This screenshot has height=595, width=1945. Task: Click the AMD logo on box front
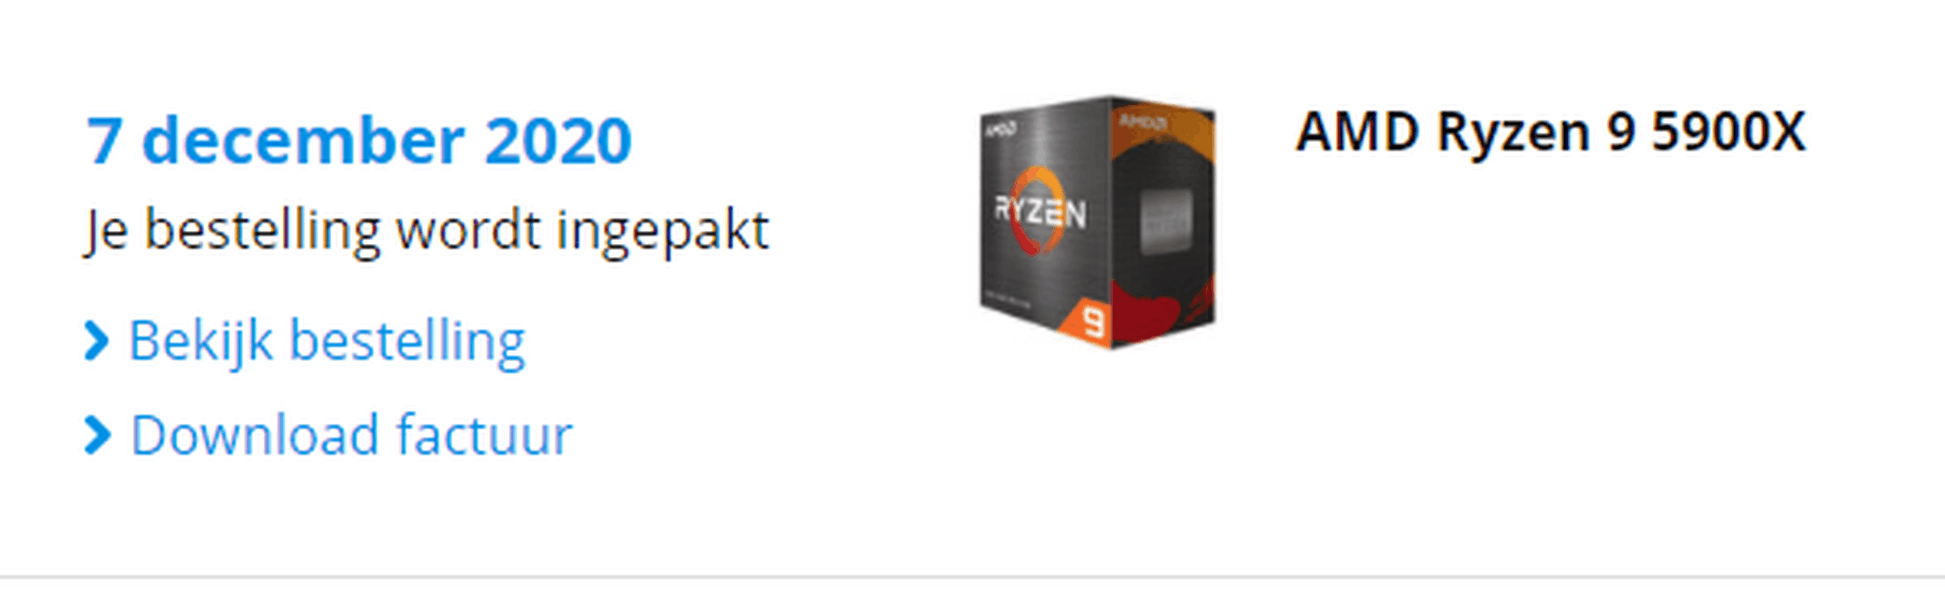coord(1000,130)
